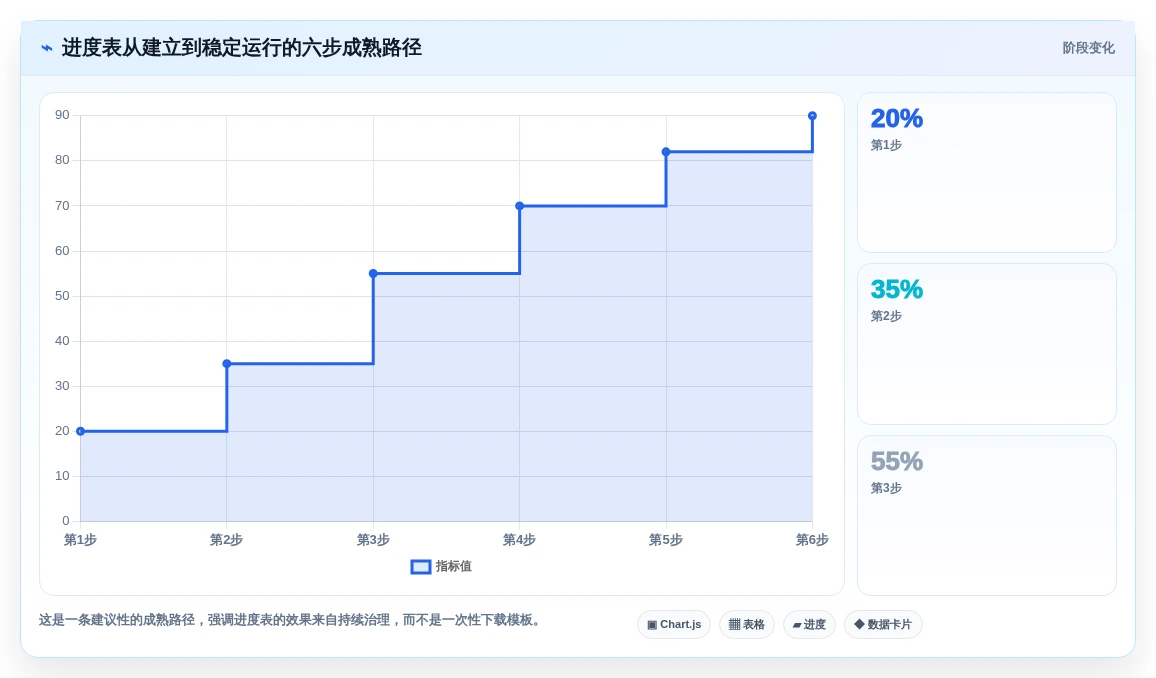Screen dimensions: 1156x678
Task: Click the 第4步 x-axis label
Action: point(519,540)
